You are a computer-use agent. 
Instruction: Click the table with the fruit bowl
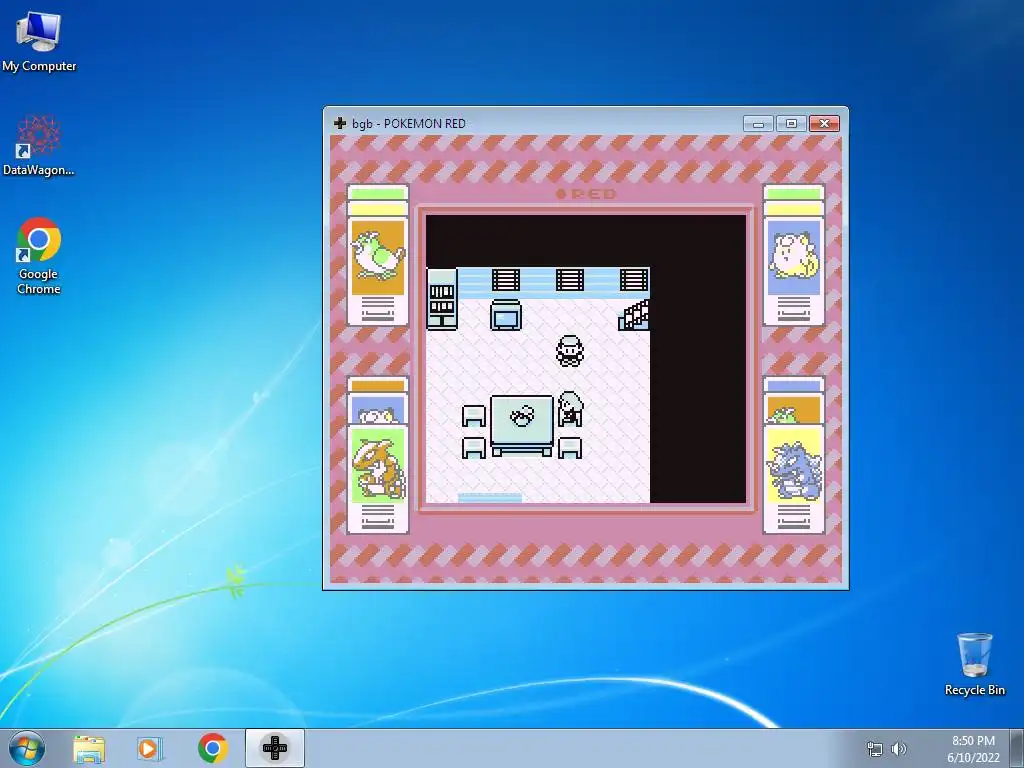point(522,424)
